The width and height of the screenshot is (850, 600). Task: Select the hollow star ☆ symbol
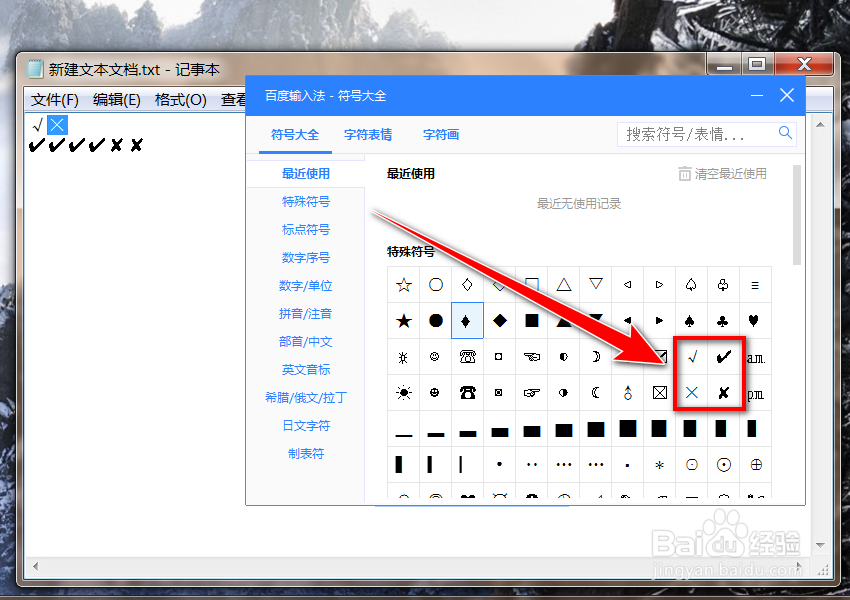[x=403, y=285]
